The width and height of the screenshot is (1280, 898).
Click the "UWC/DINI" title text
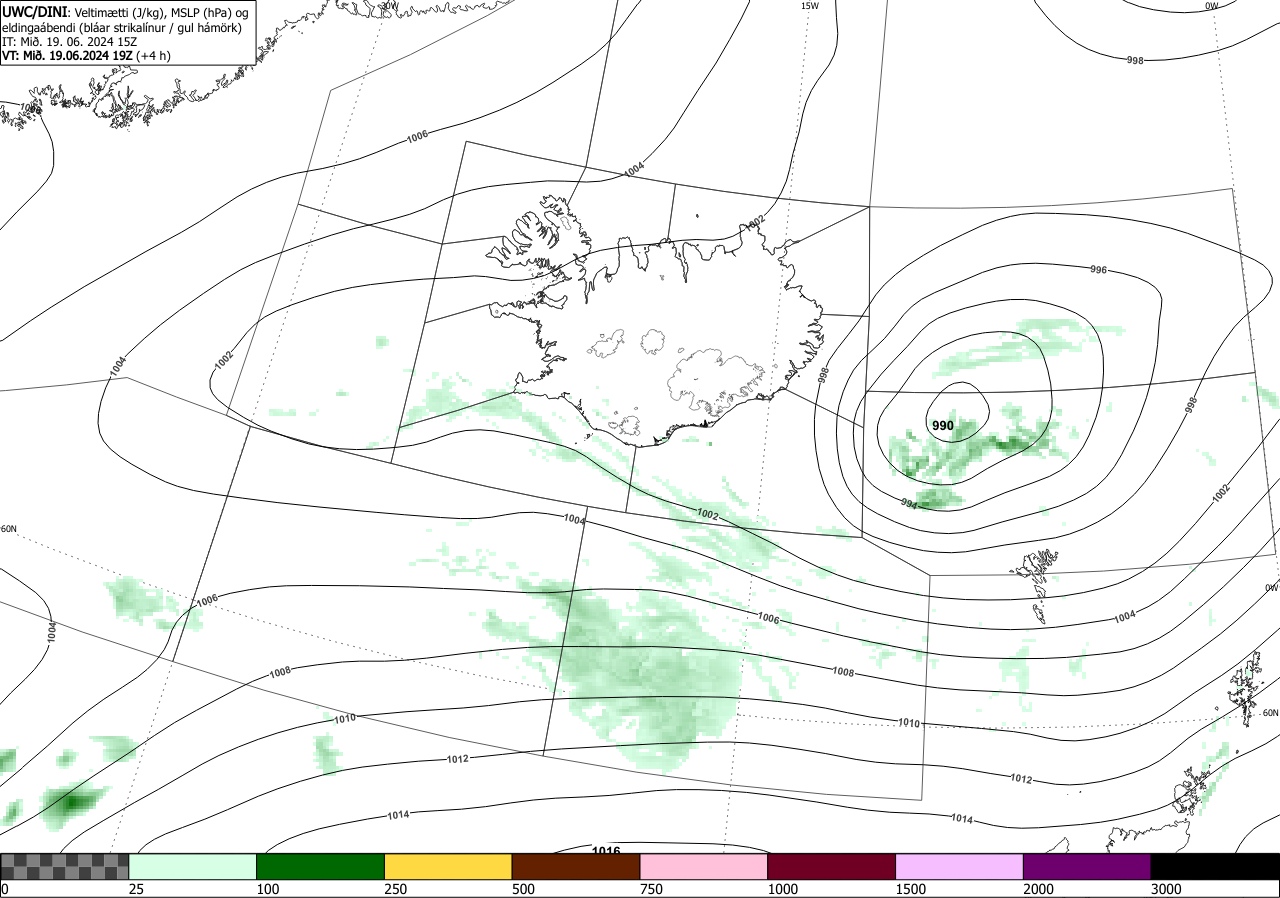click(34, 12)
